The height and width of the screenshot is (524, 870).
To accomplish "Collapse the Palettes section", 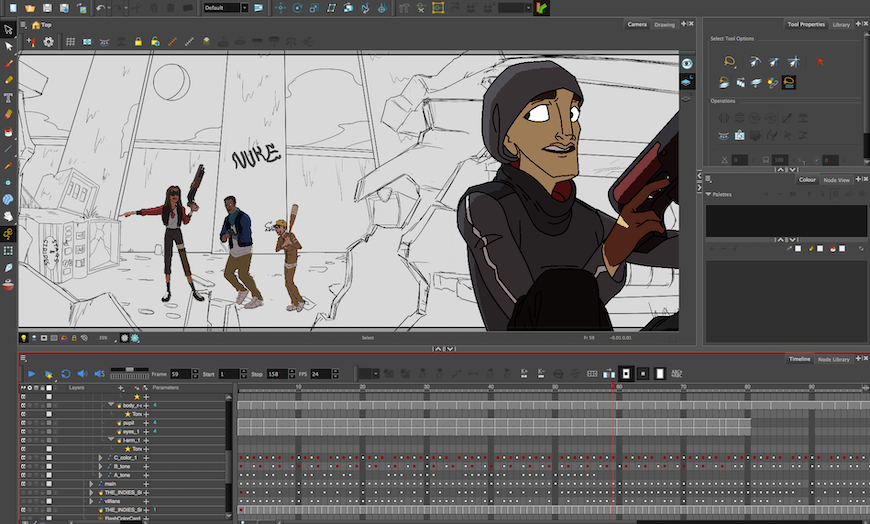I will point(709,194).
